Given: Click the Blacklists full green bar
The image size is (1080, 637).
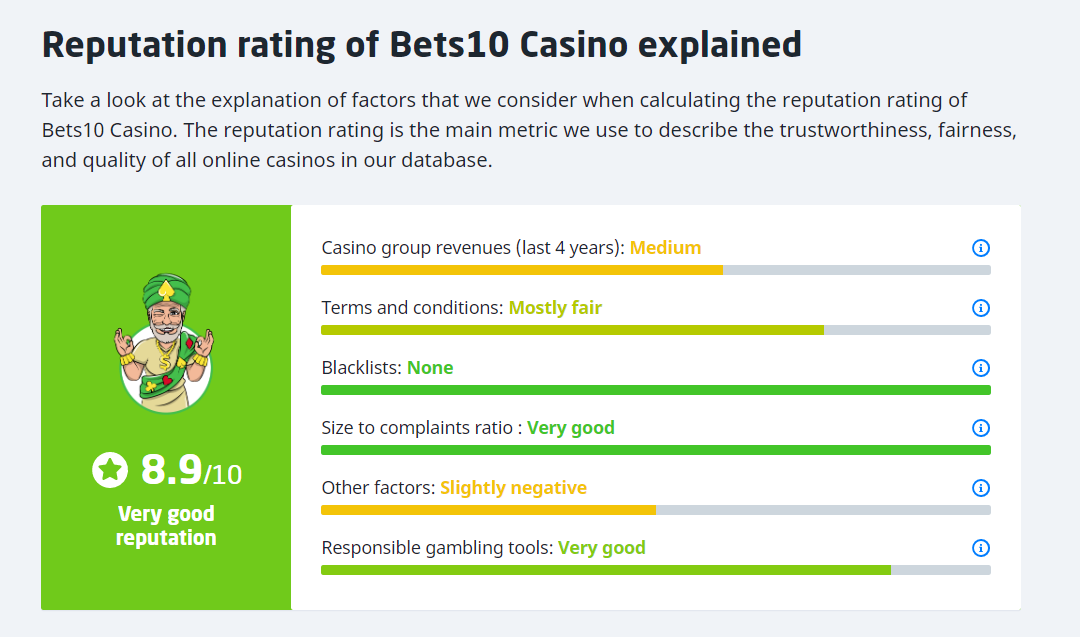Looking at the screenshot, I should tap(655, 390).
